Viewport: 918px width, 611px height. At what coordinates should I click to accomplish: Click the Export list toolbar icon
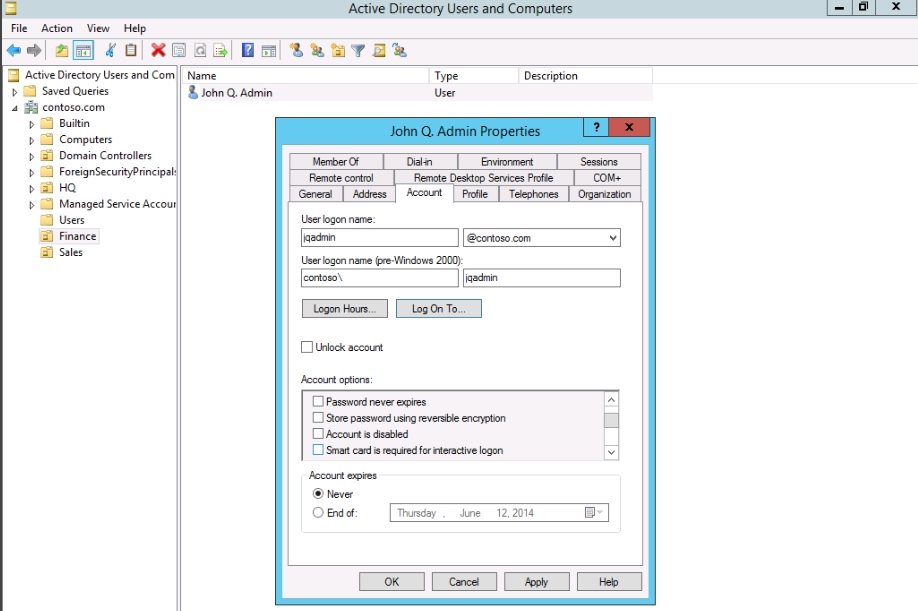(x=220, y=51)
